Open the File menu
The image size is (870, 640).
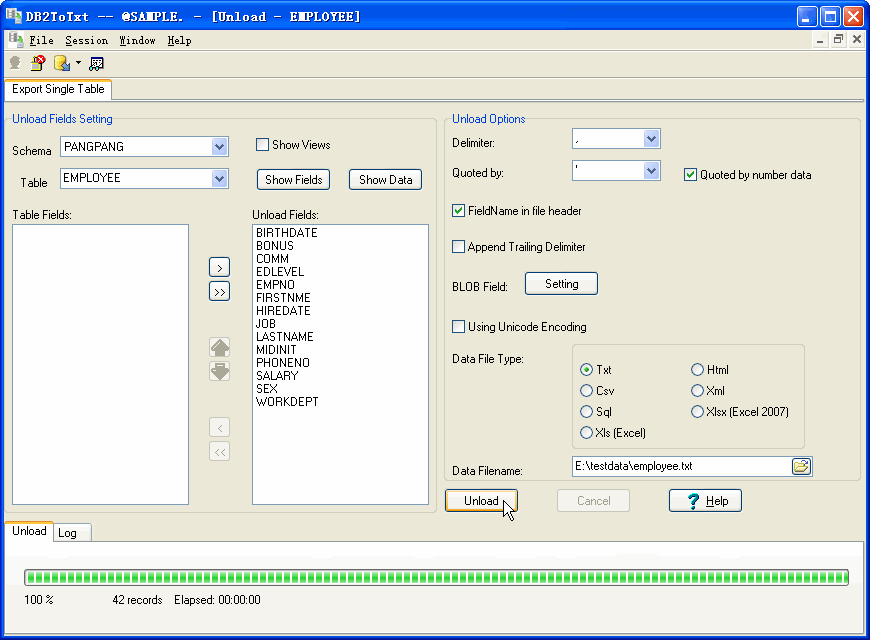pyautogui.click(x=42, y=40)
